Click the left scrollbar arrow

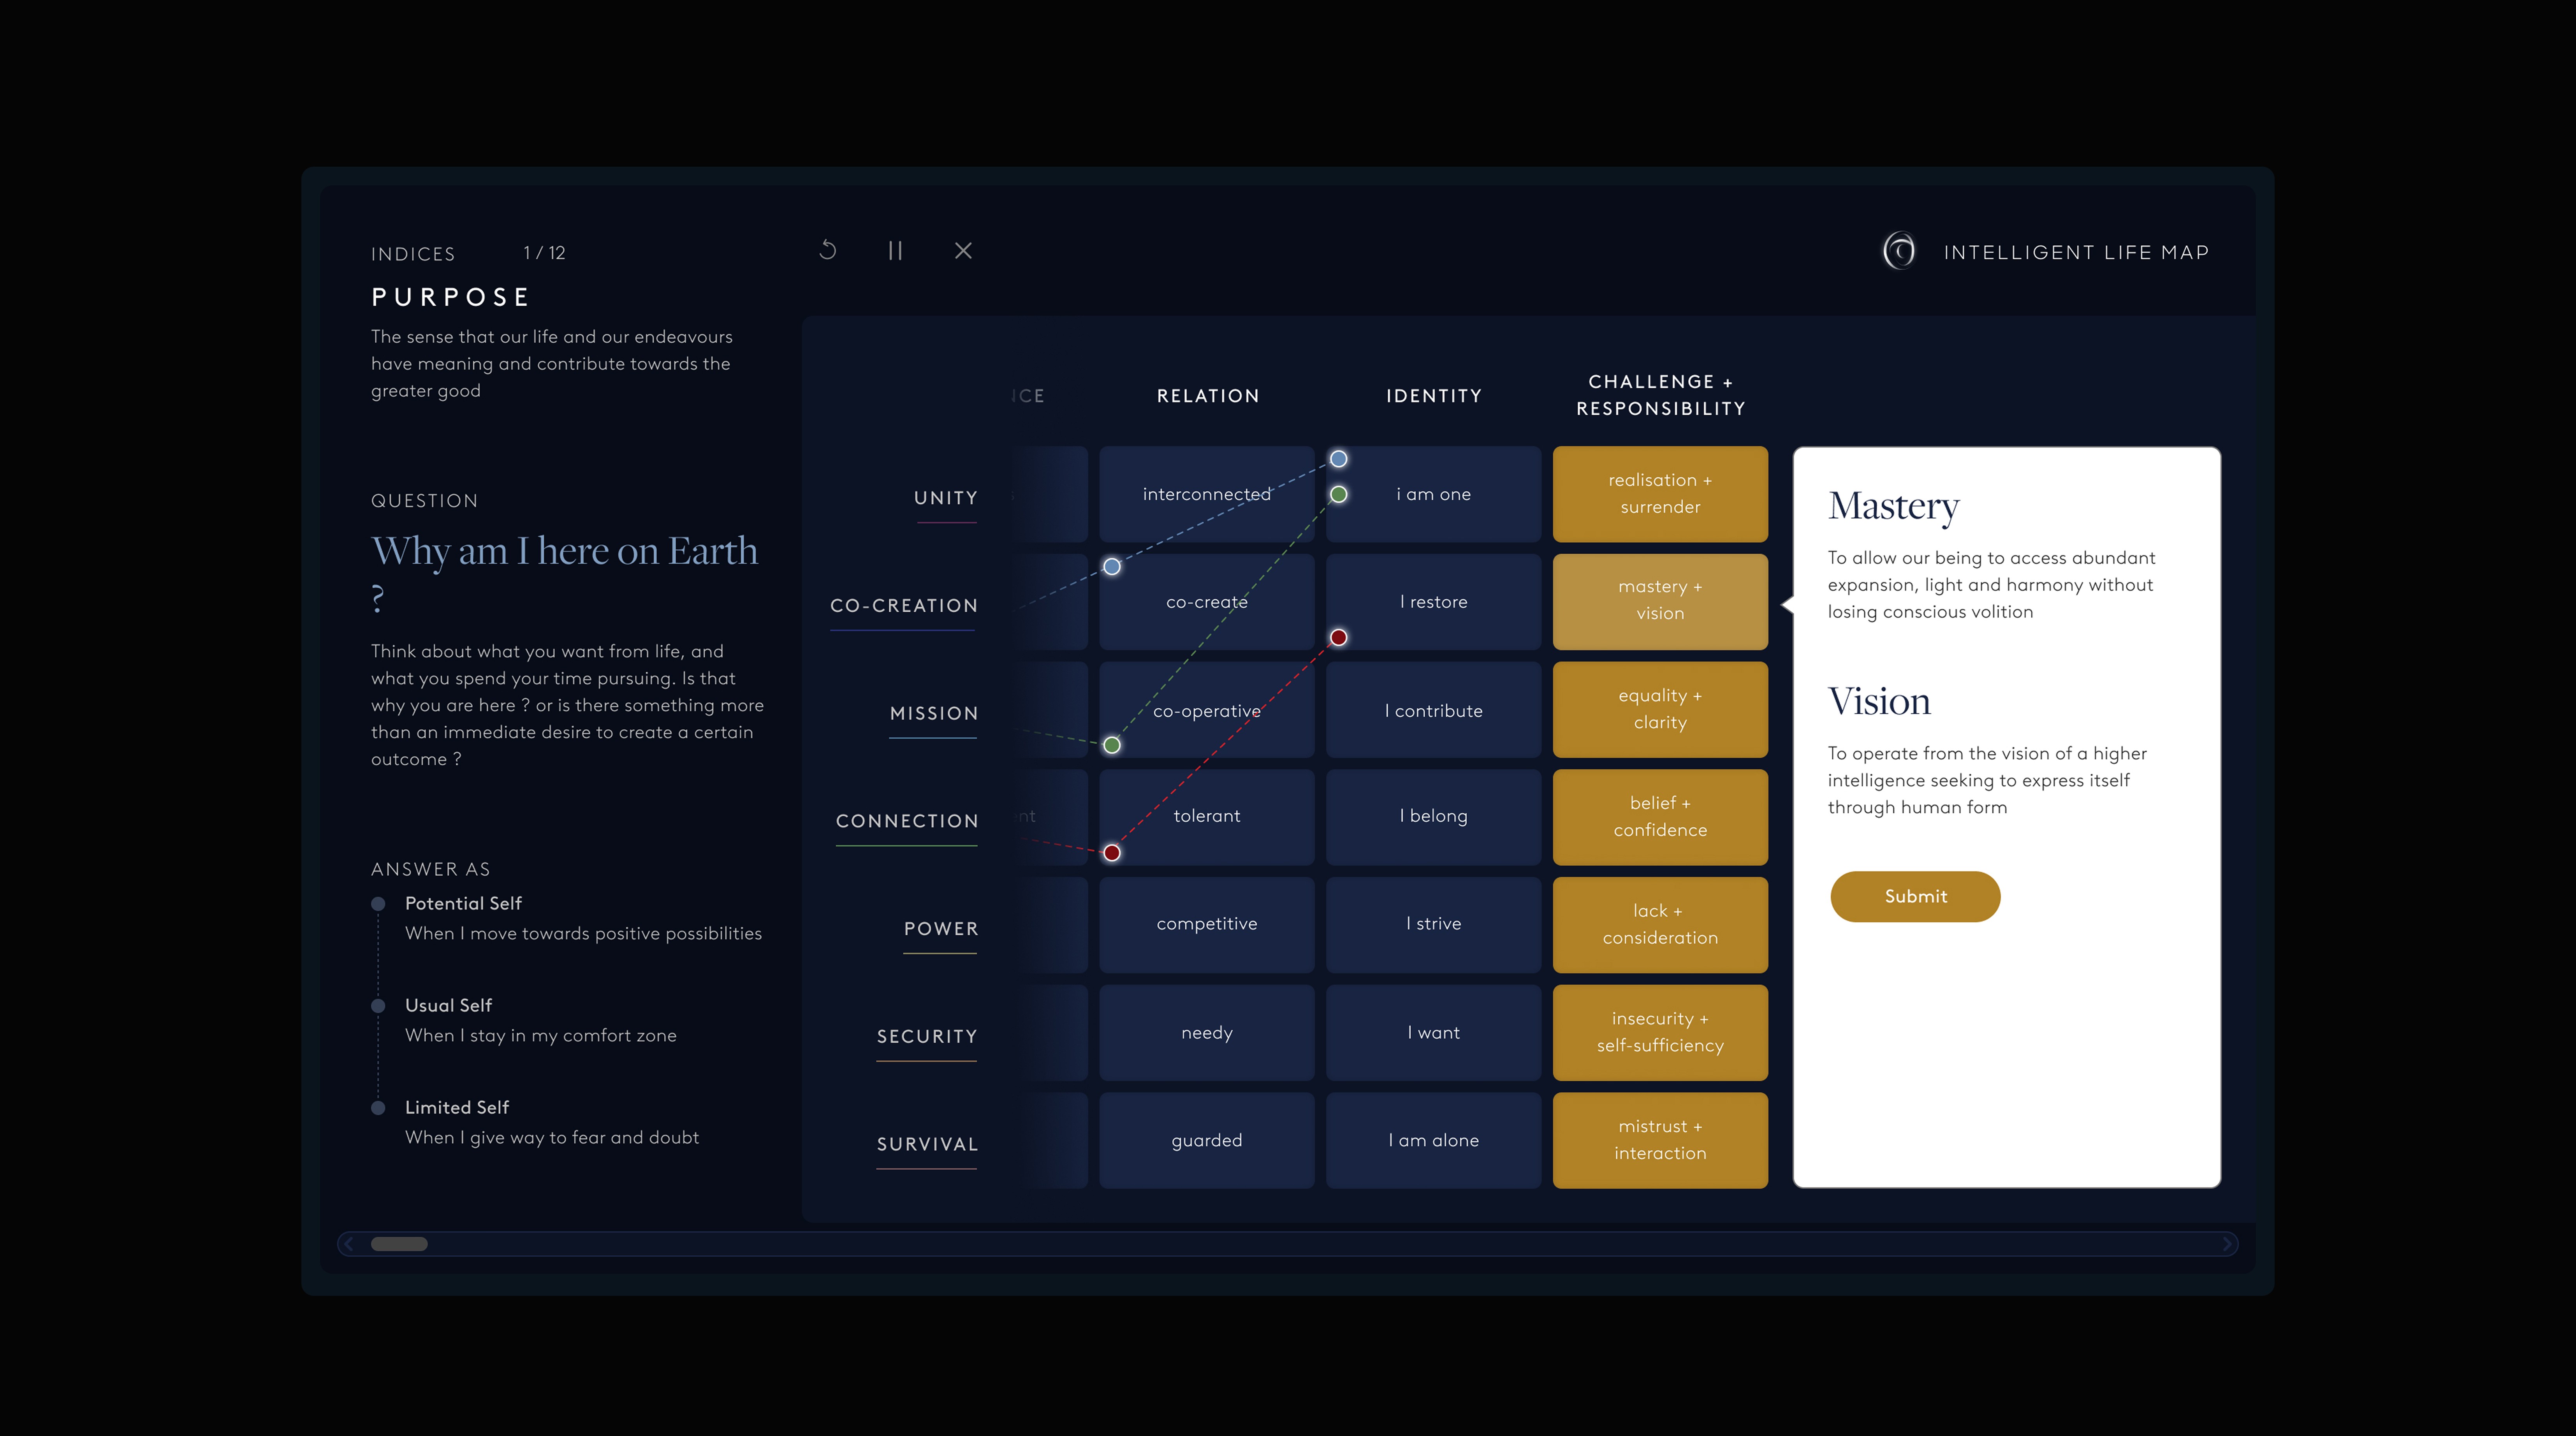pyautogui.click(x=349, y=1244)
